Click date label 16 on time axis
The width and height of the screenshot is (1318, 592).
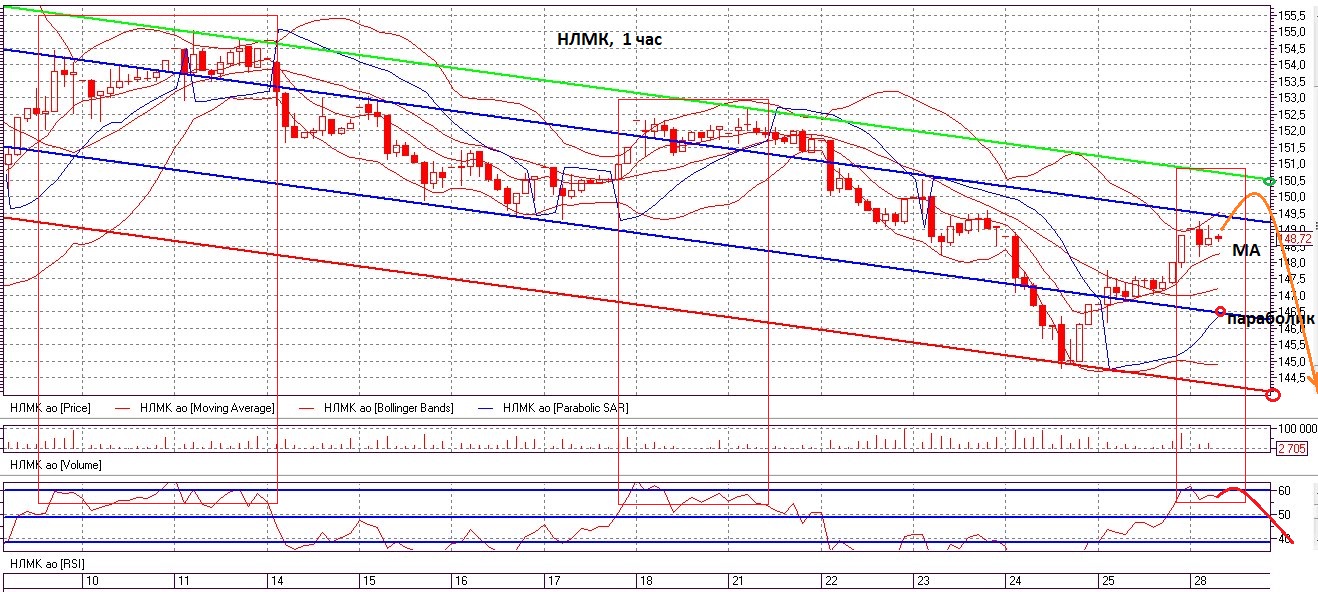[461, 580]
